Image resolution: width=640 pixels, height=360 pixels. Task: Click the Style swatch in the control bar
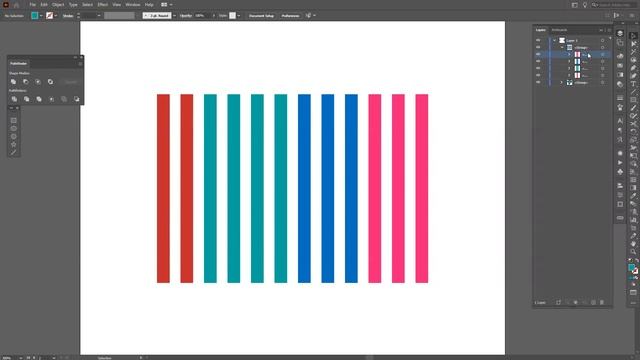232,16
